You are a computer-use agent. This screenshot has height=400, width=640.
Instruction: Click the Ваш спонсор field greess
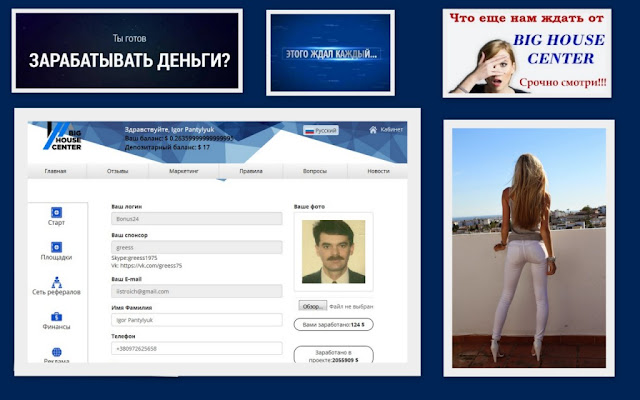tap(197, 247)
